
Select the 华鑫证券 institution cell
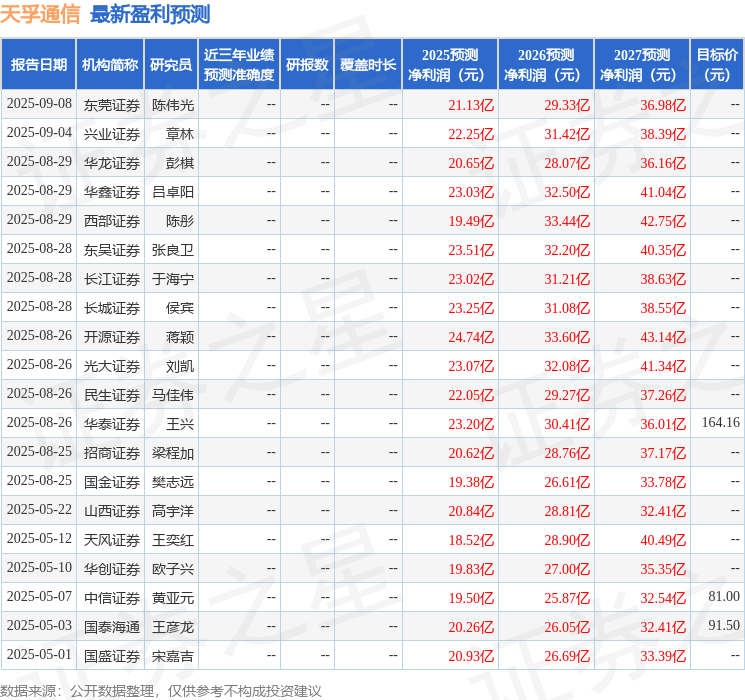pyautogui.click(x=112, y=192)
